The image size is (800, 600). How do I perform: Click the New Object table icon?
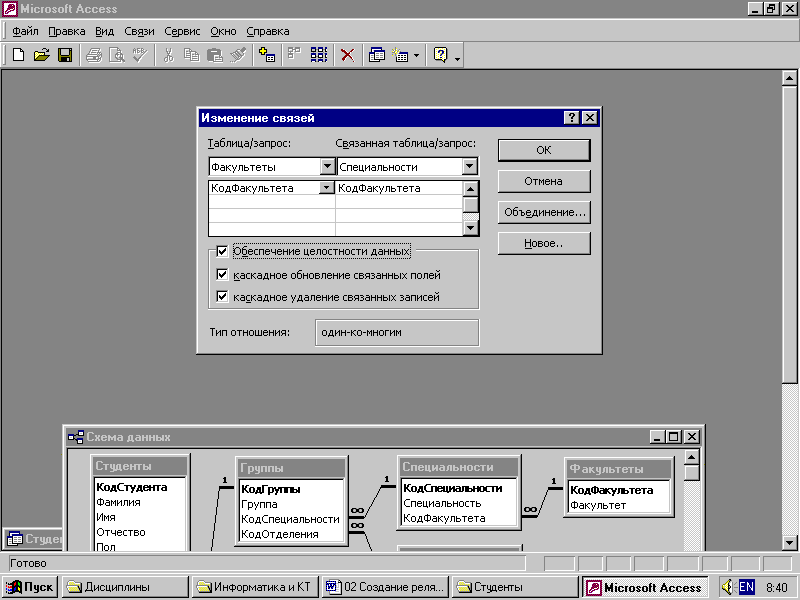[x=401, y=55]
